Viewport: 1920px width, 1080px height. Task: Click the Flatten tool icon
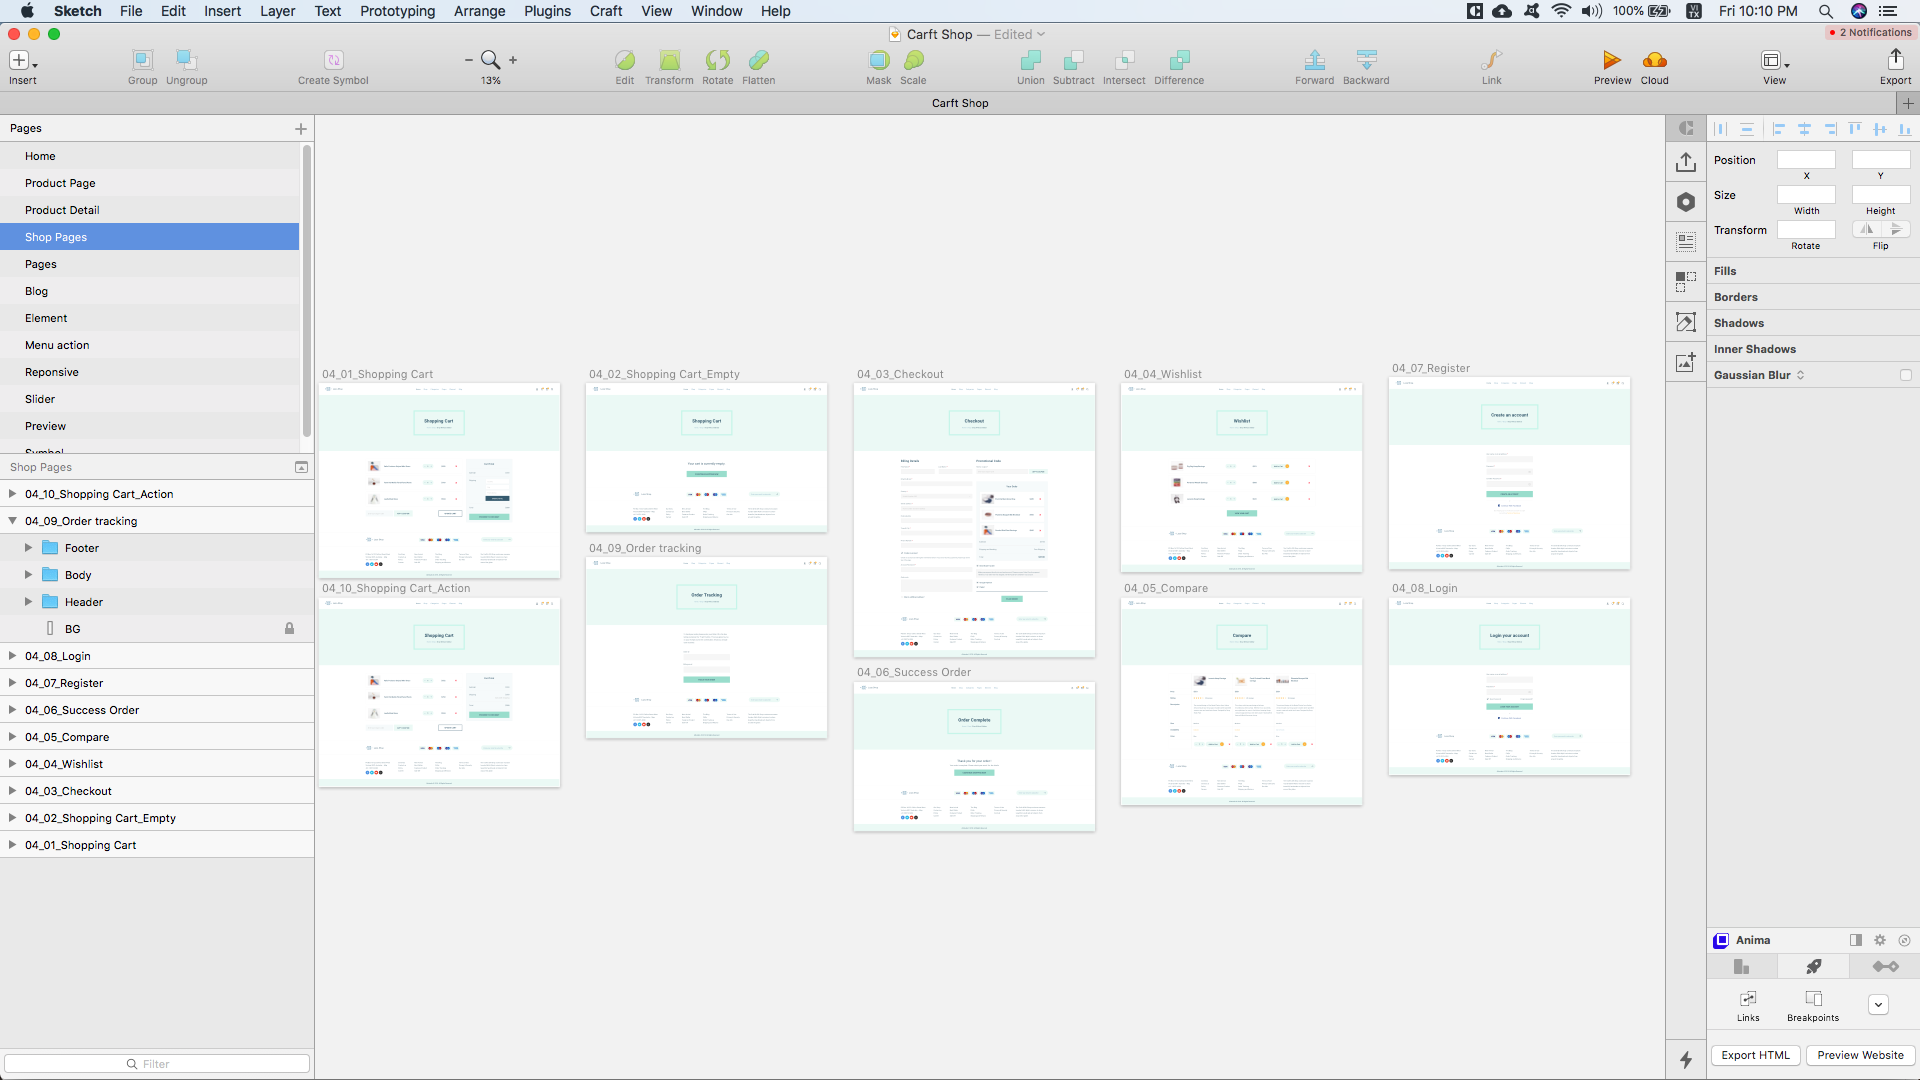[758, 60]
